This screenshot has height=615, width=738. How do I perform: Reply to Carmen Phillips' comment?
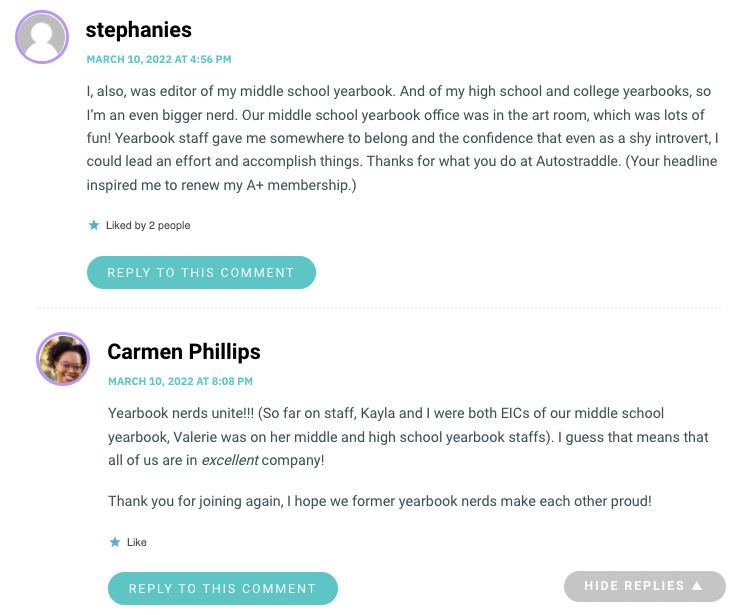click(223, 589)
